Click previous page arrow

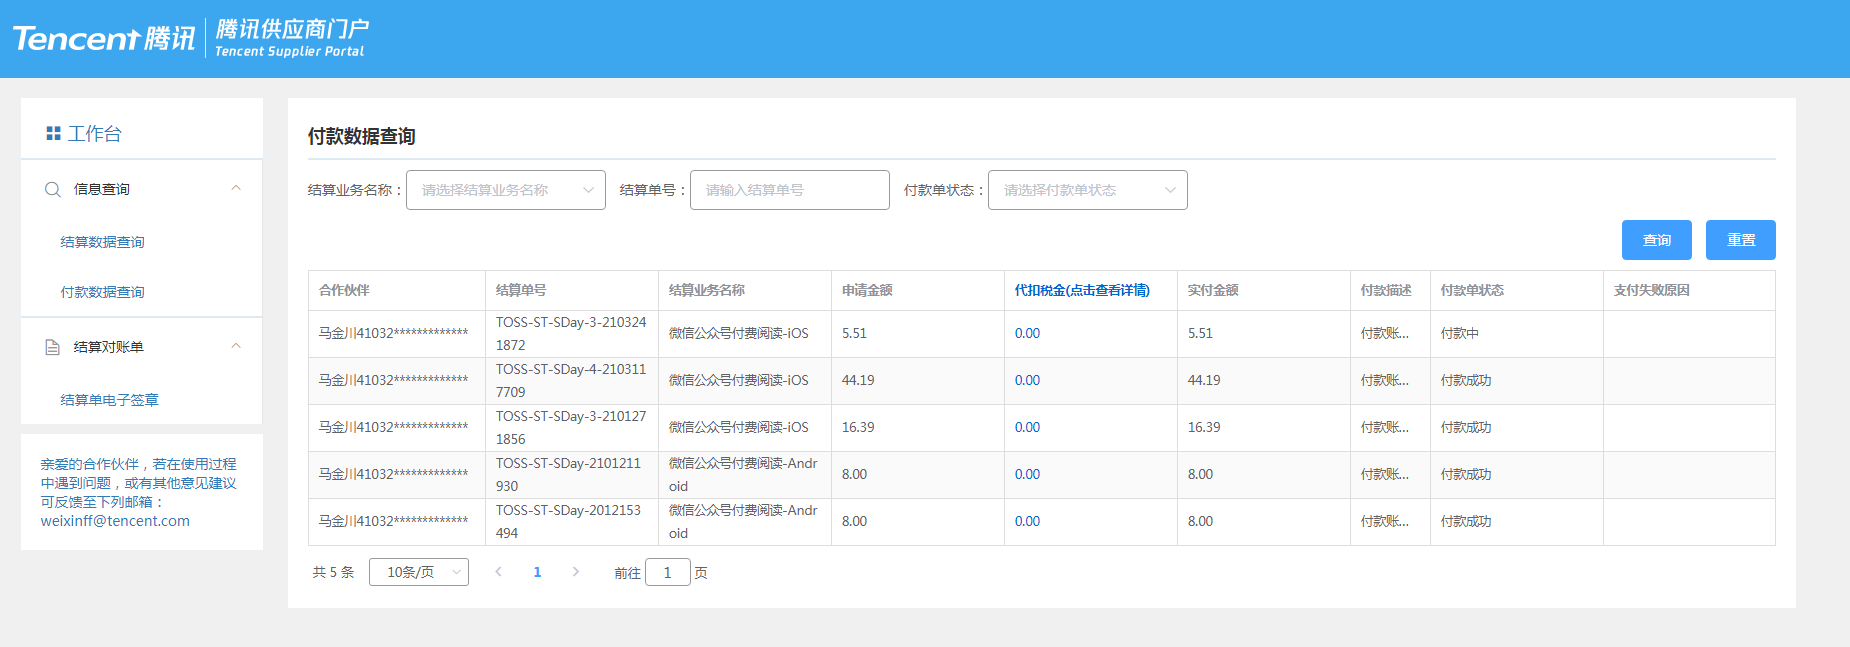point(498,572)
